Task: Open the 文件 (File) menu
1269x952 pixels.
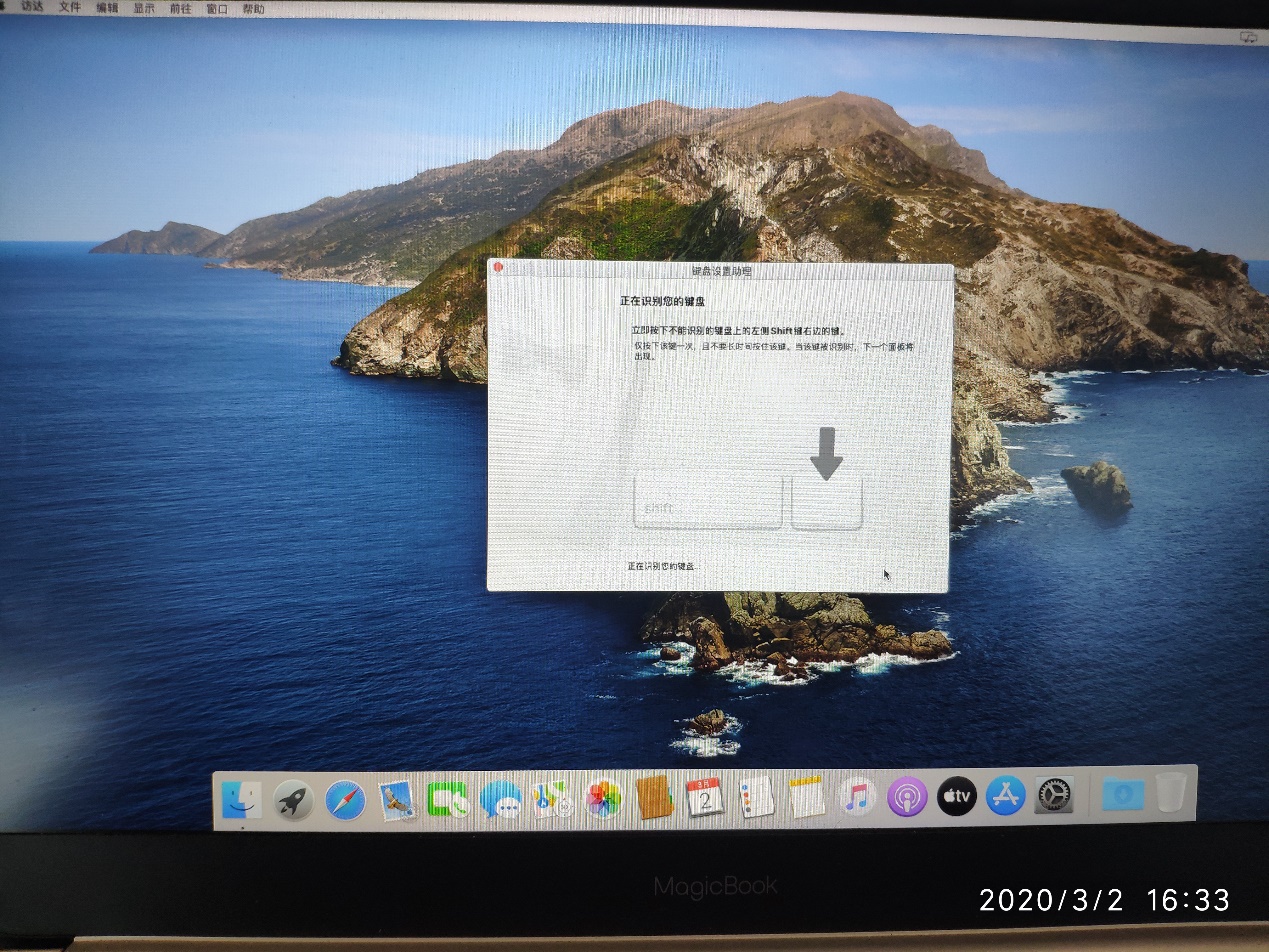Action: 69,8
